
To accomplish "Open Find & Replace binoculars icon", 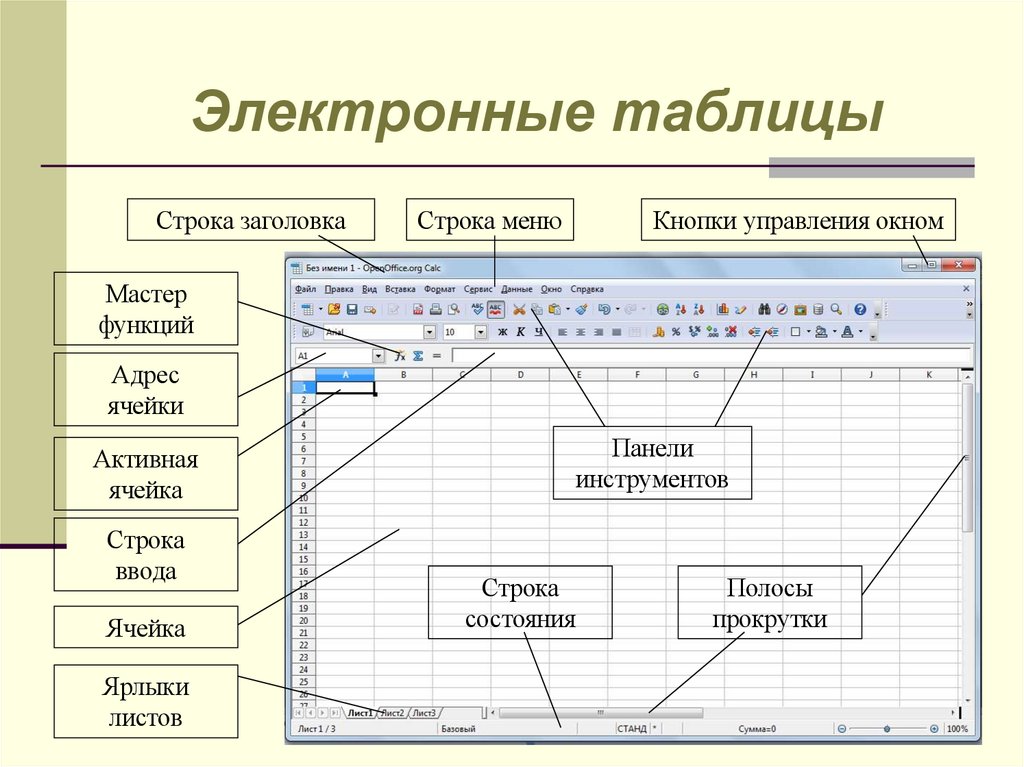I will pos(764,309).
